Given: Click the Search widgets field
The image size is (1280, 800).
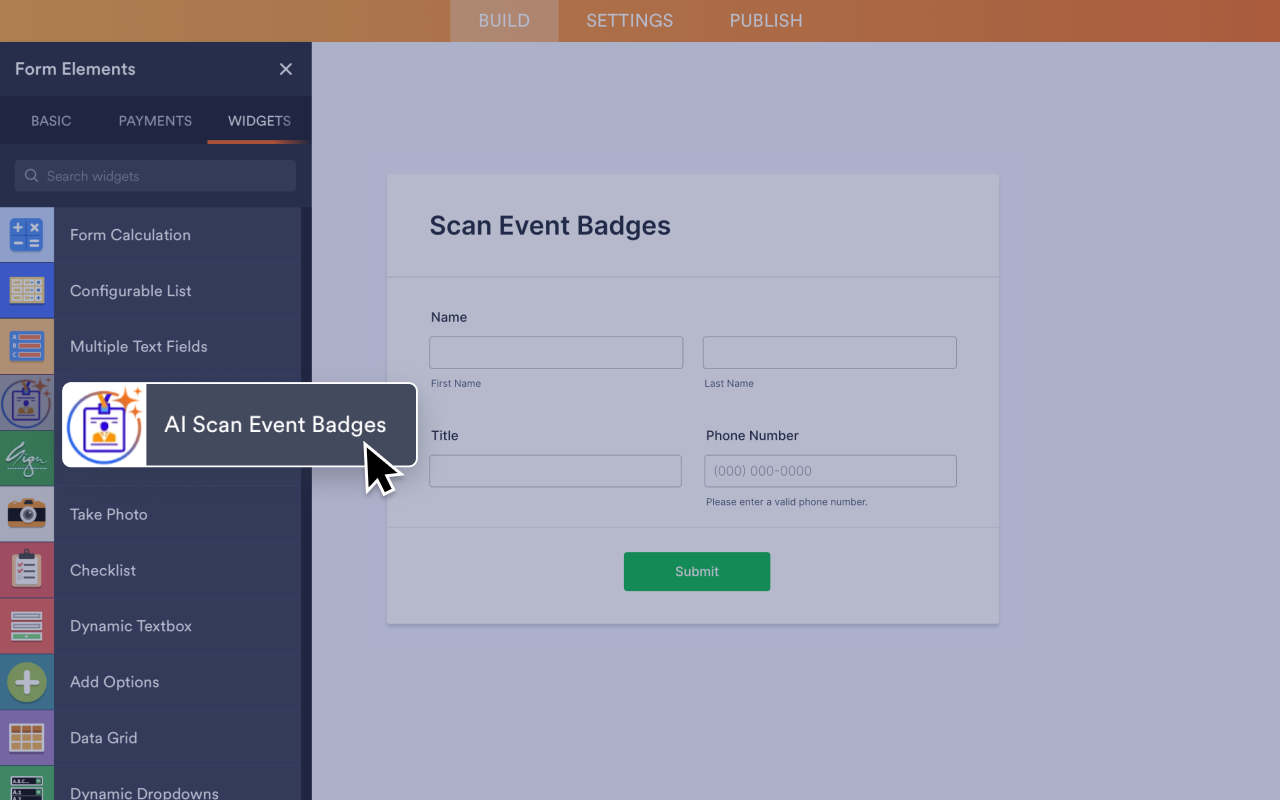Looking at the screenshot, I should point(155,176).
